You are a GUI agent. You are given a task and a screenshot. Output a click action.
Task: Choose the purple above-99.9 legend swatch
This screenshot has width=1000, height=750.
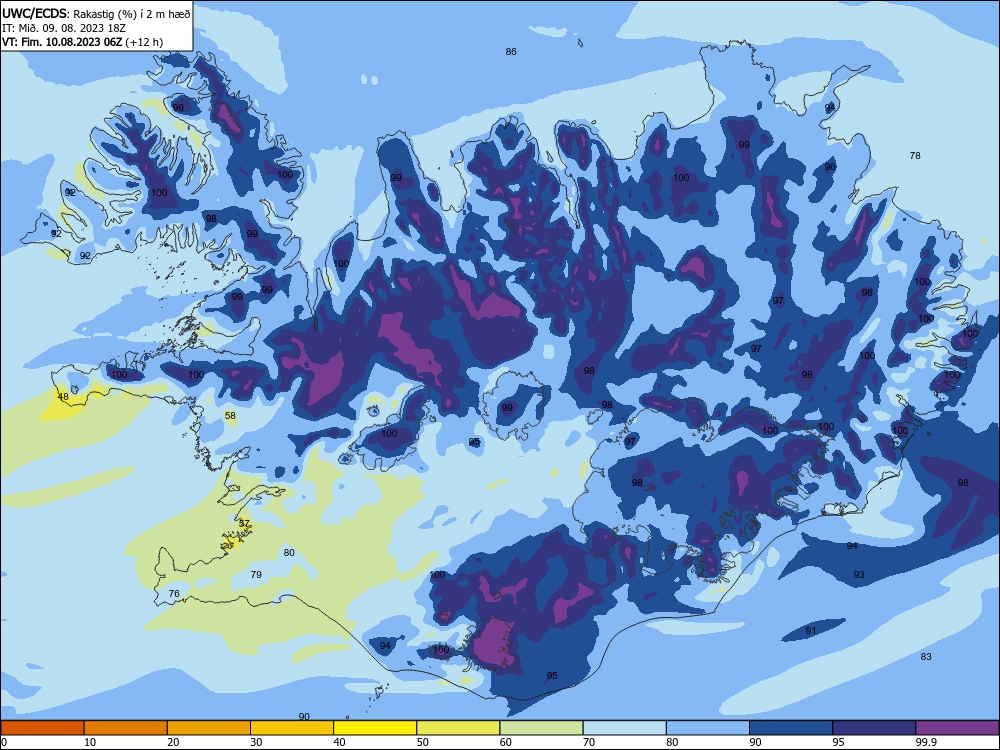[x=957, y=728]
